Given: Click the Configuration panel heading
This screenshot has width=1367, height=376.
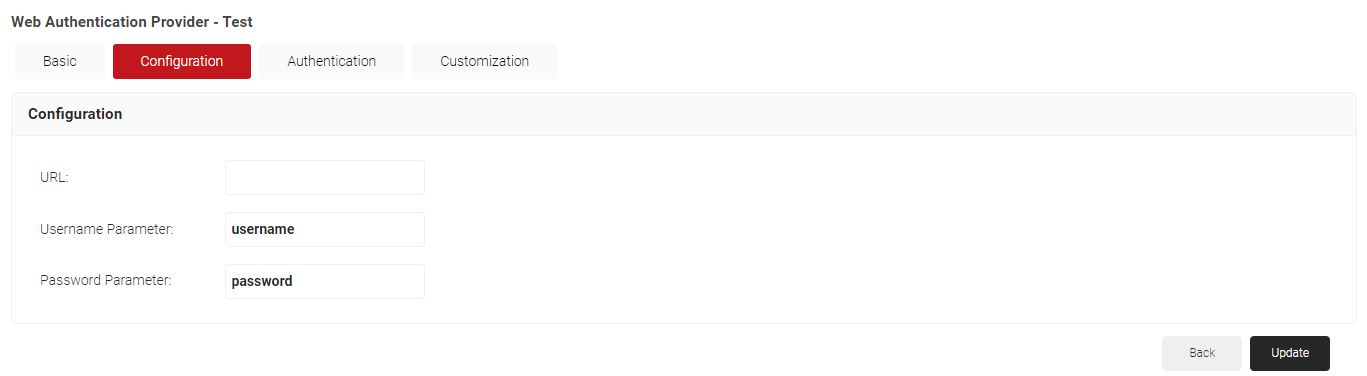Looking at the screenshot, I should (x=75, y=114).
